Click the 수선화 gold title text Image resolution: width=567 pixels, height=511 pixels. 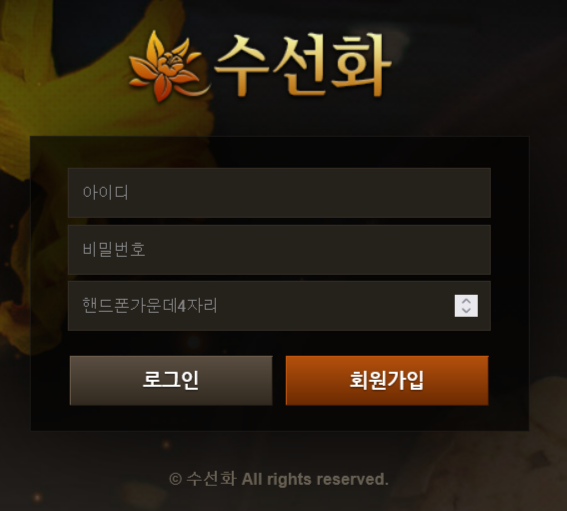[x=303, y=65]
